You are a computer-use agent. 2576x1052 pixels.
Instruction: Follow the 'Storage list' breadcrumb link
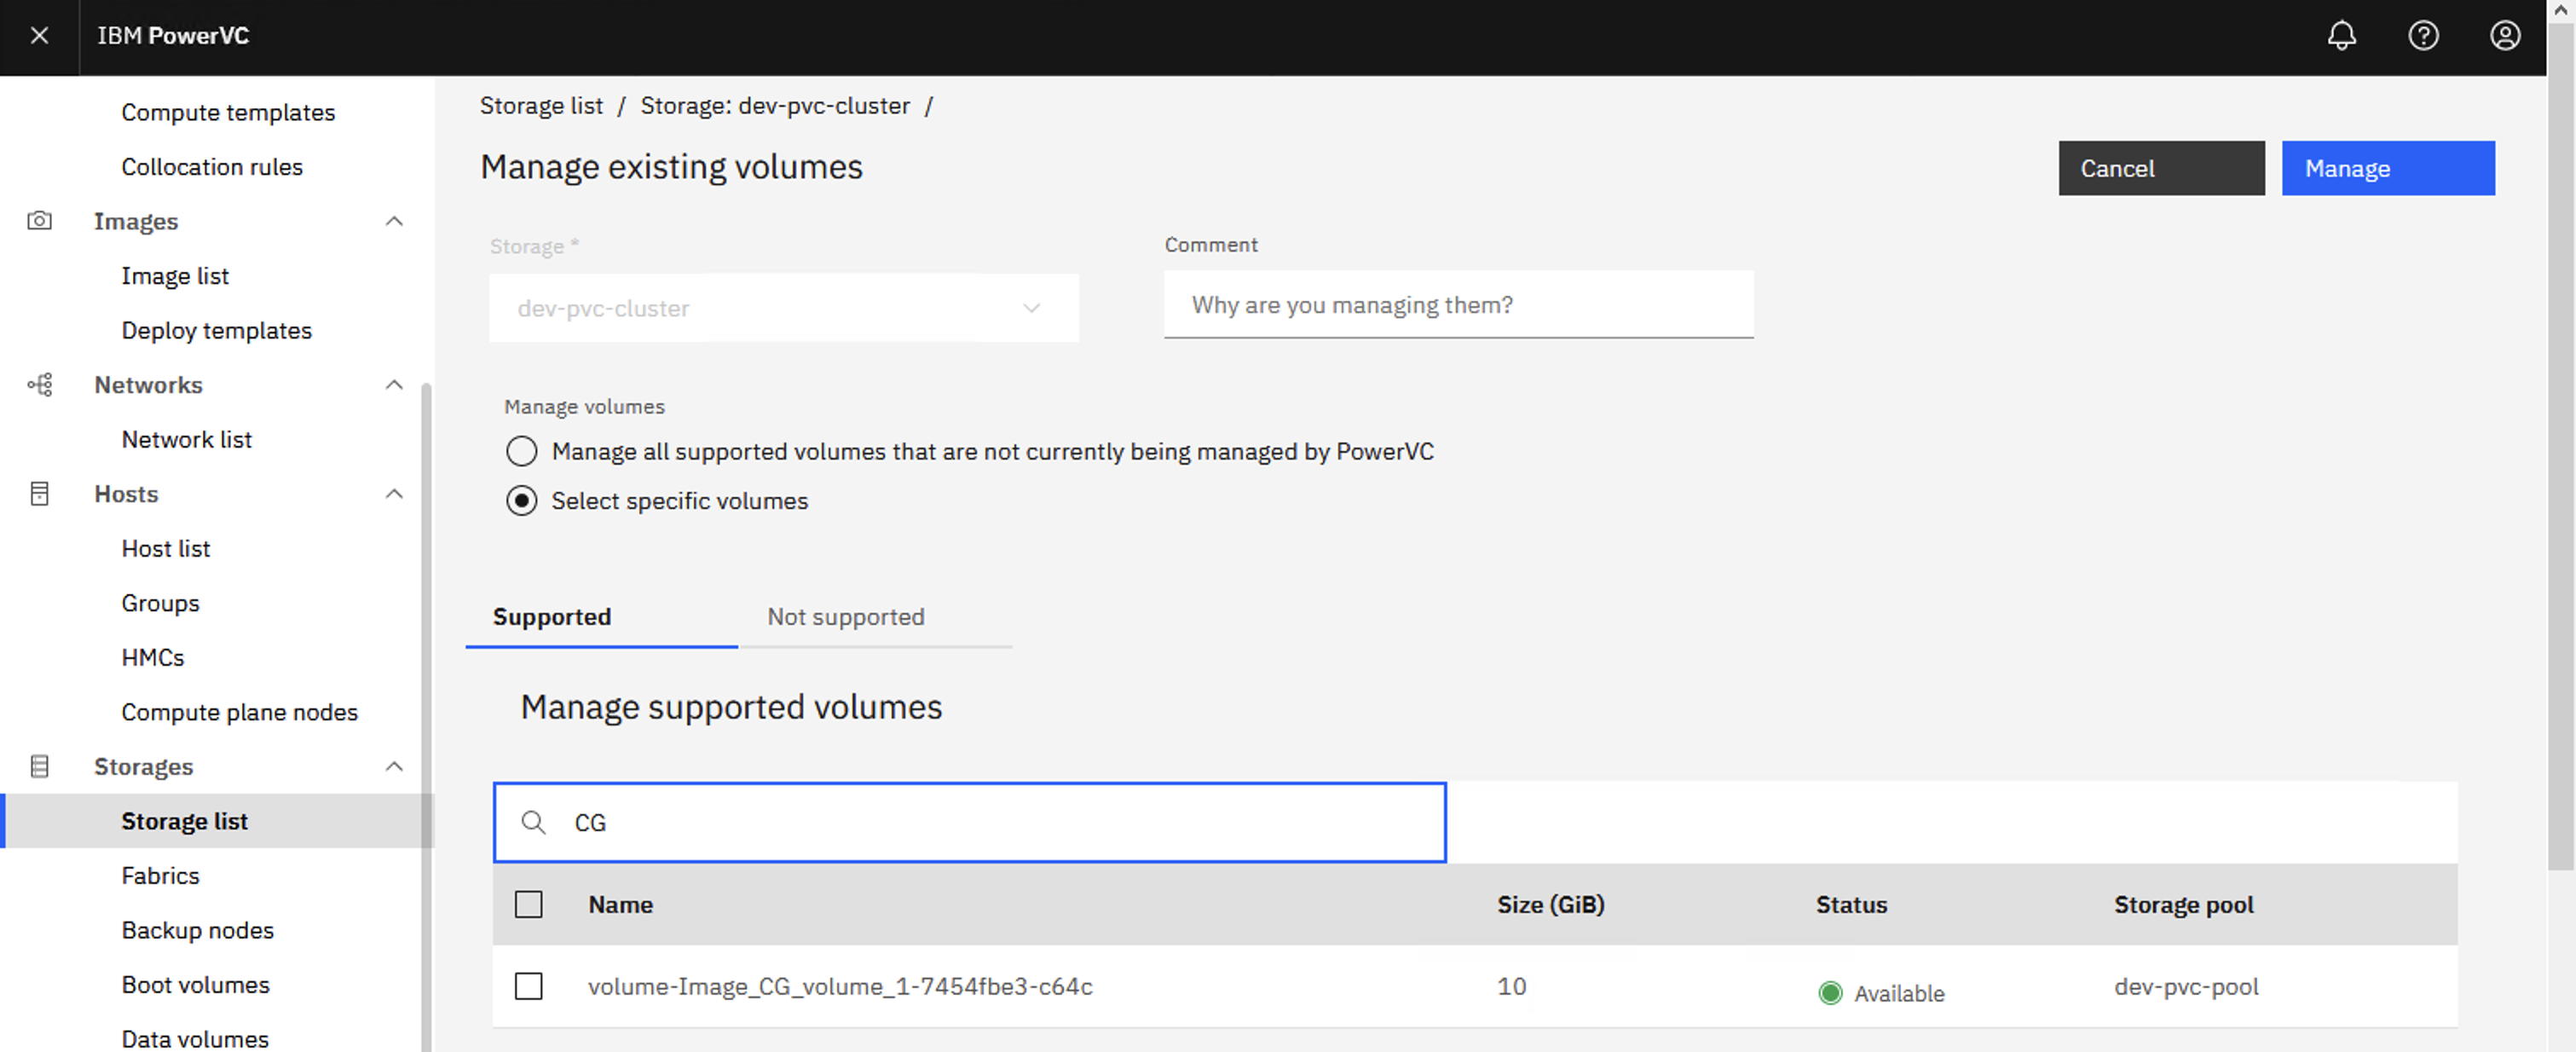(x=541, y=106)
